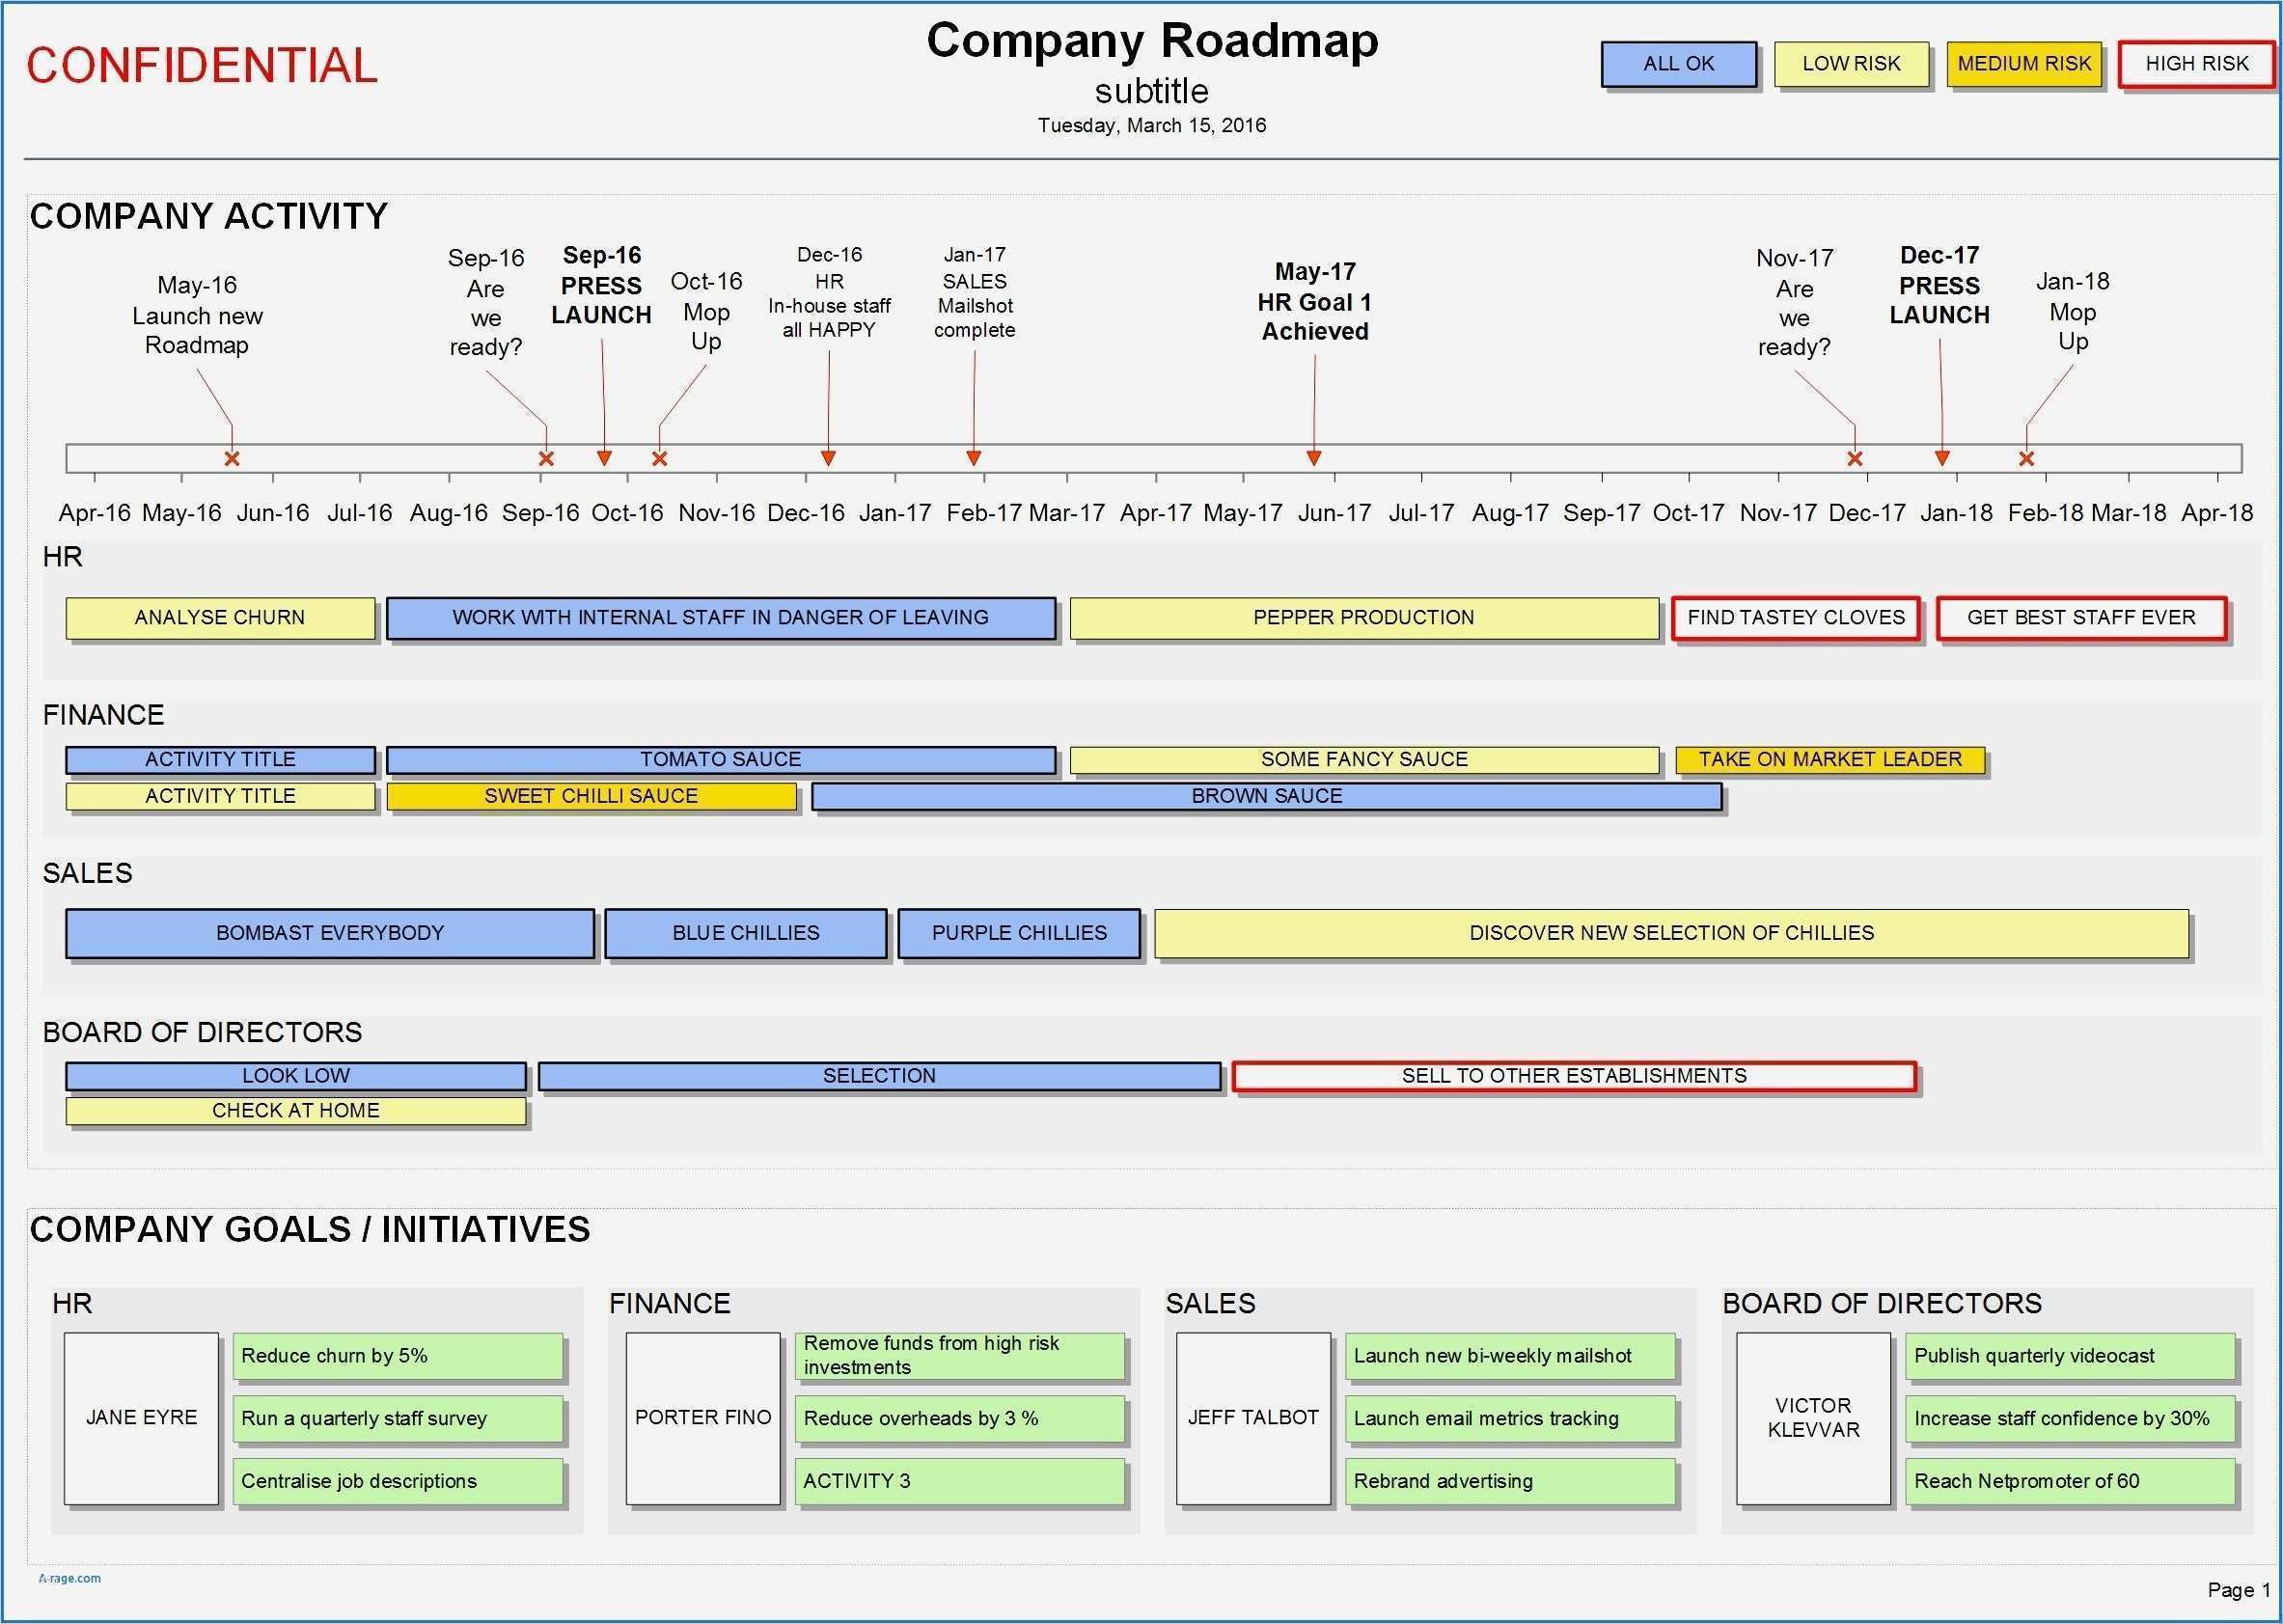Click the MEDIUM RISK legend box

pyautogui.click(x=2024, y=64)
